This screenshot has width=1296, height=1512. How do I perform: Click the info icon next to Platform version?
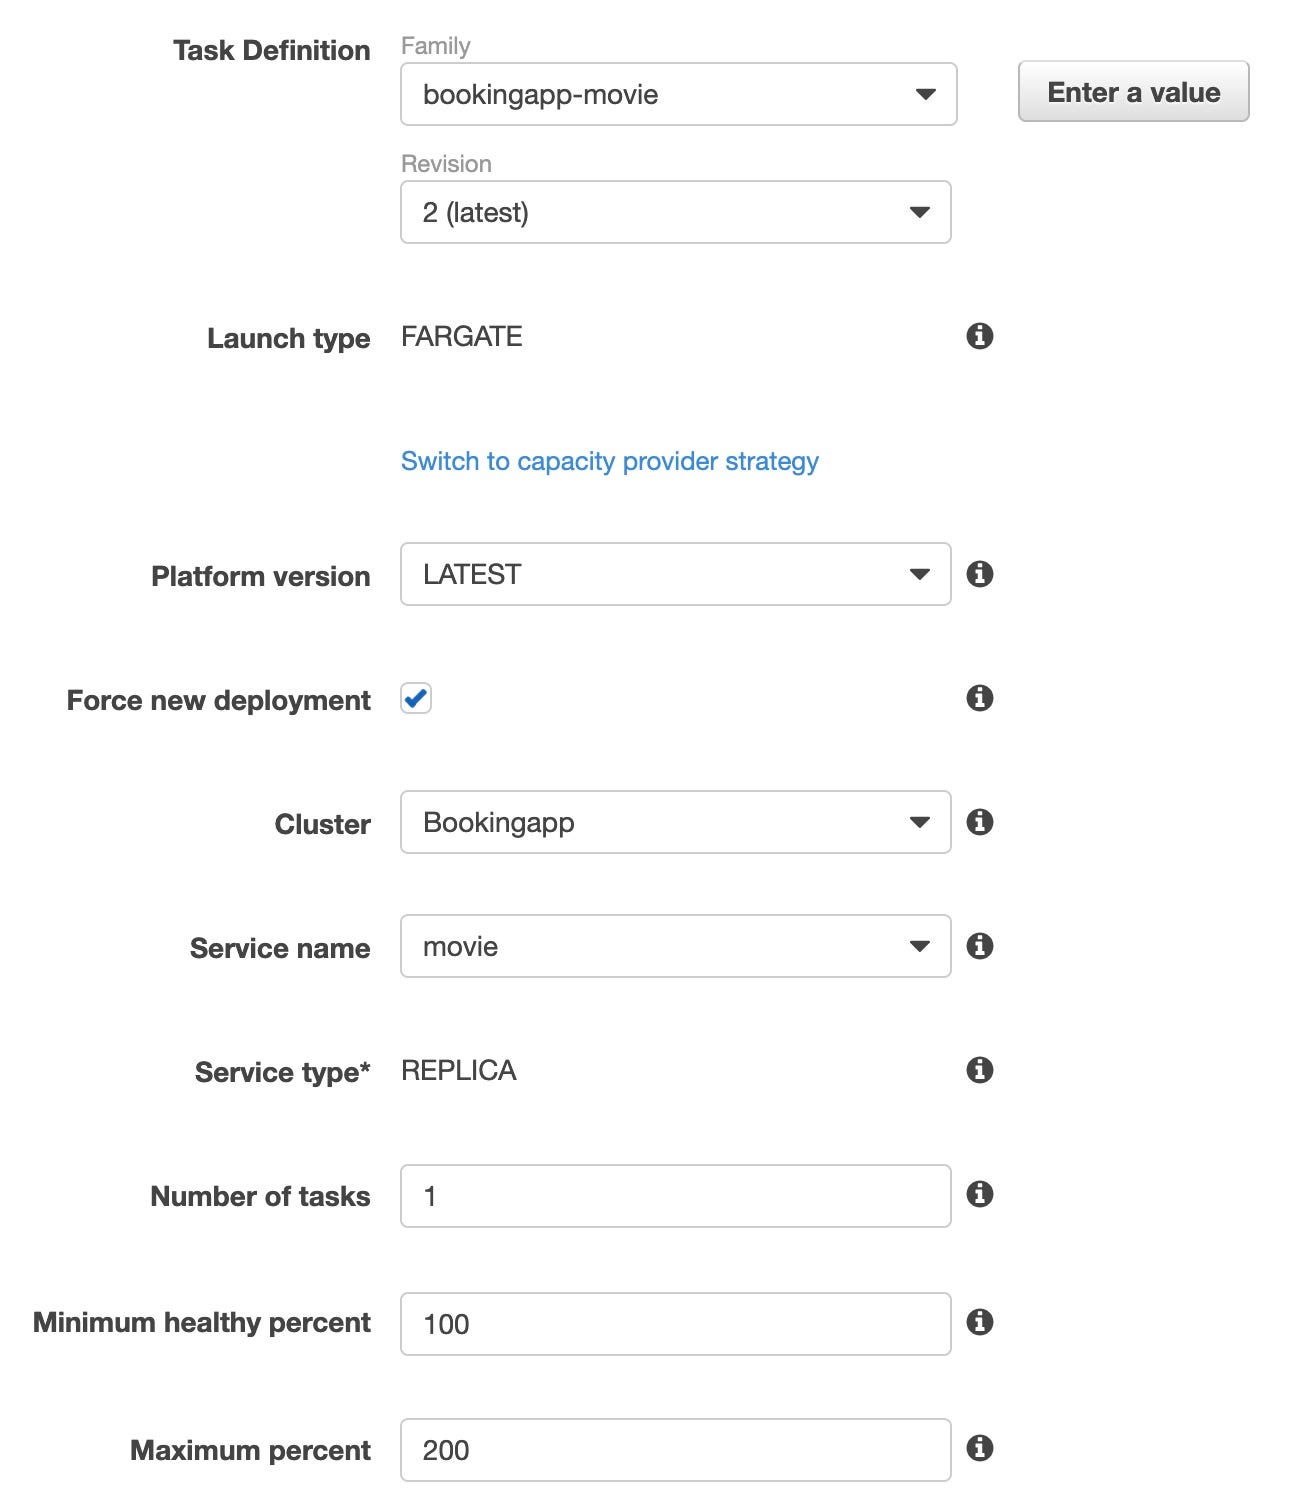tap(980, 574)
